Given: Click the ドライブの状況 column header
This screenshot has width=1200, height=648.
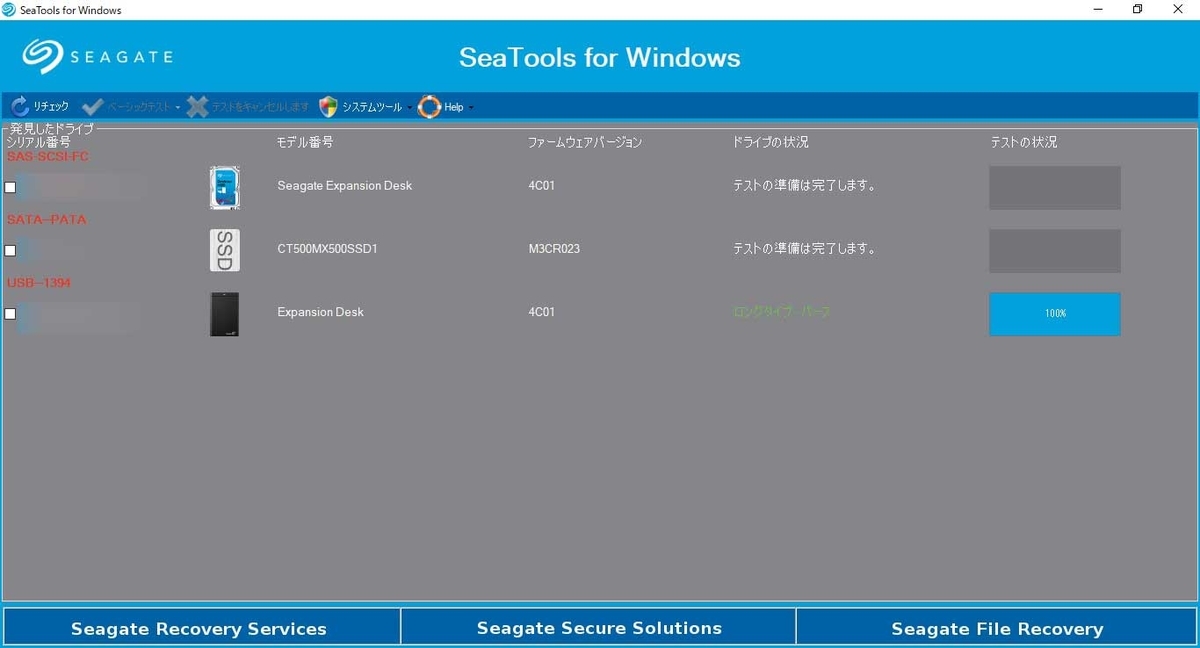Looking at the screenshot, I should point(771,142).
